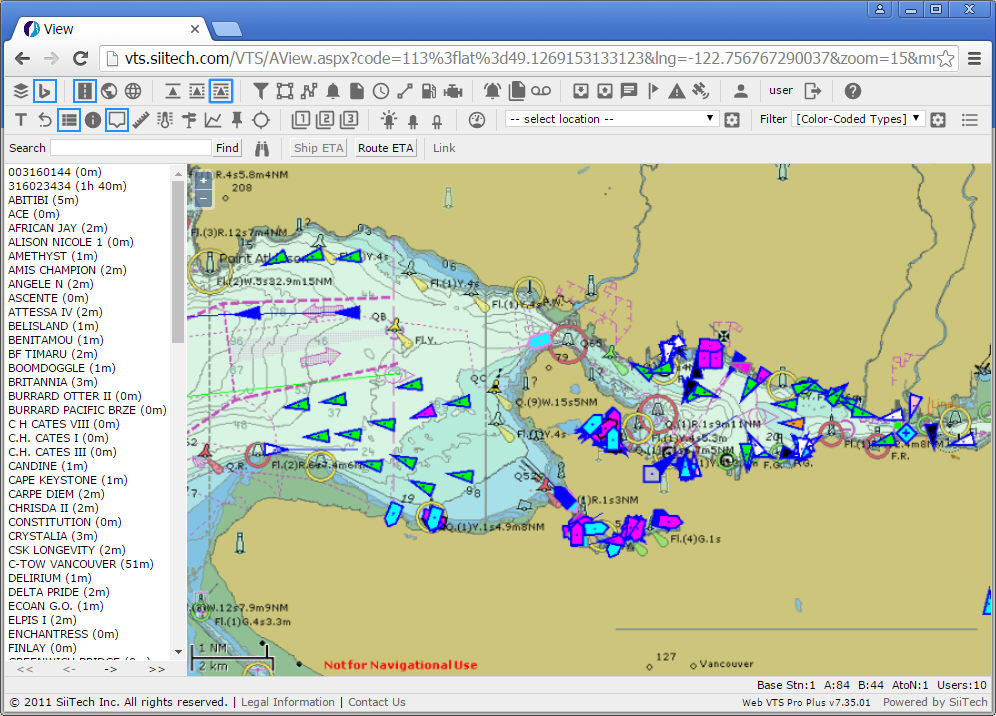Toggle the callout labels button
The width and height of the screenshot is (996, 716).
(x=117, y=120)
